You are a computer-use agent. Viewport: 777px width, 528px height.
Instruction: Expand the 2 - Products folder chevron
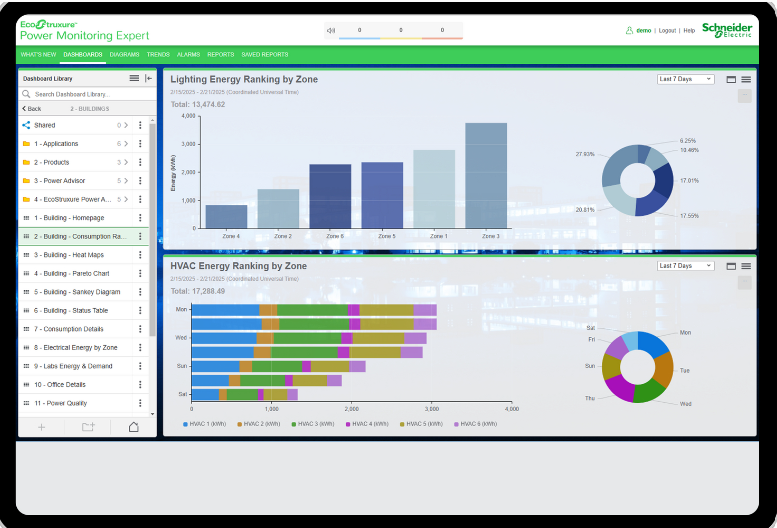coord(126,162)
